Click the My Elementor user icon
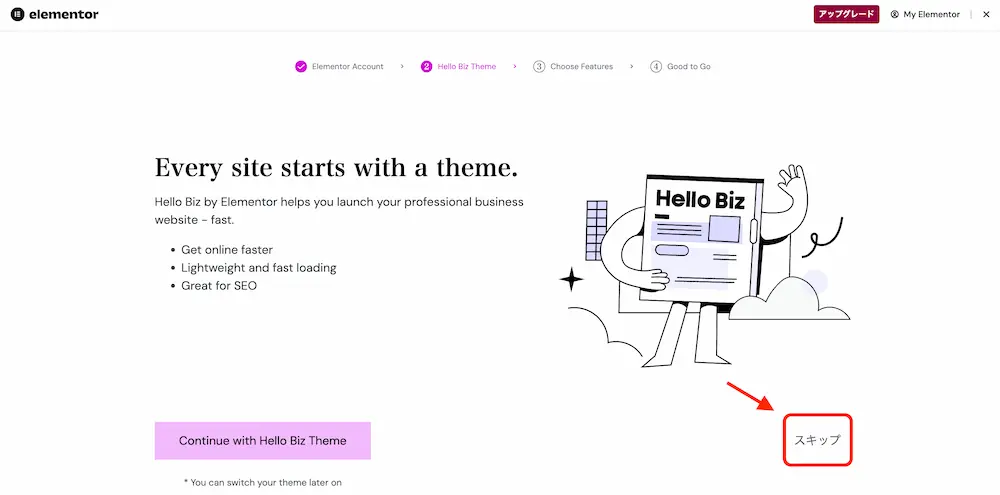 895,14
